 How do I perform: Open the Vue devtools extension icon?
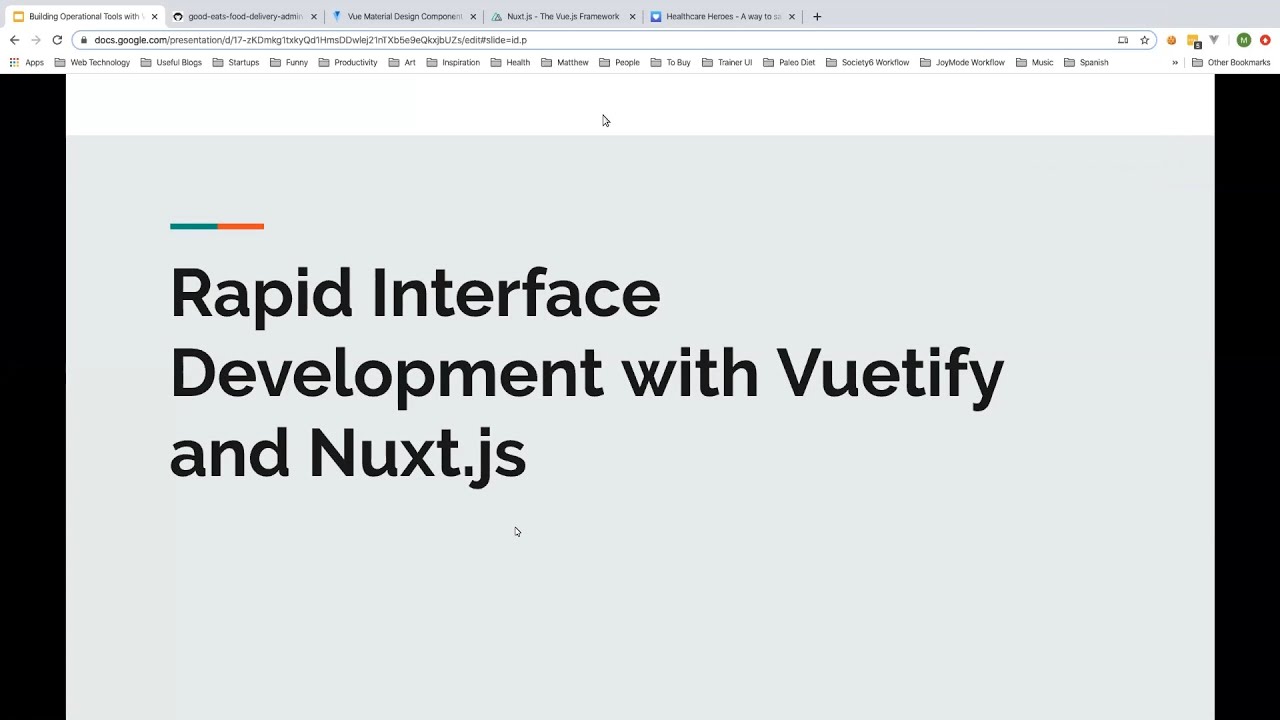[1214, 40]
